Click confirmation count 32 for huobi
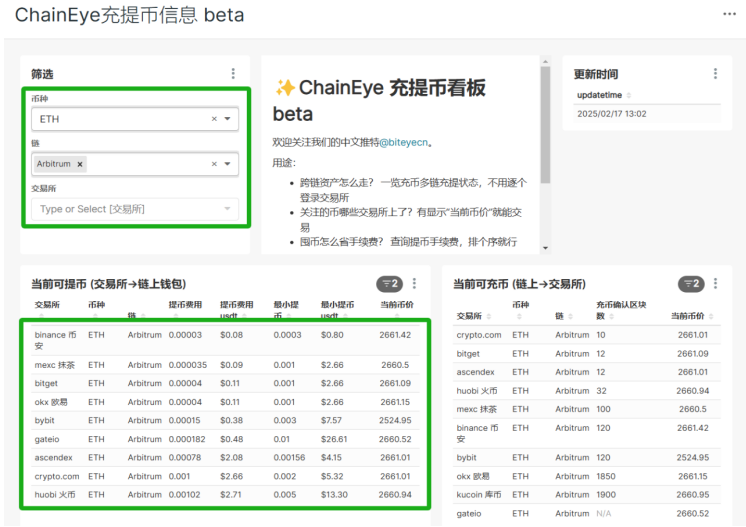 point(601,391)
